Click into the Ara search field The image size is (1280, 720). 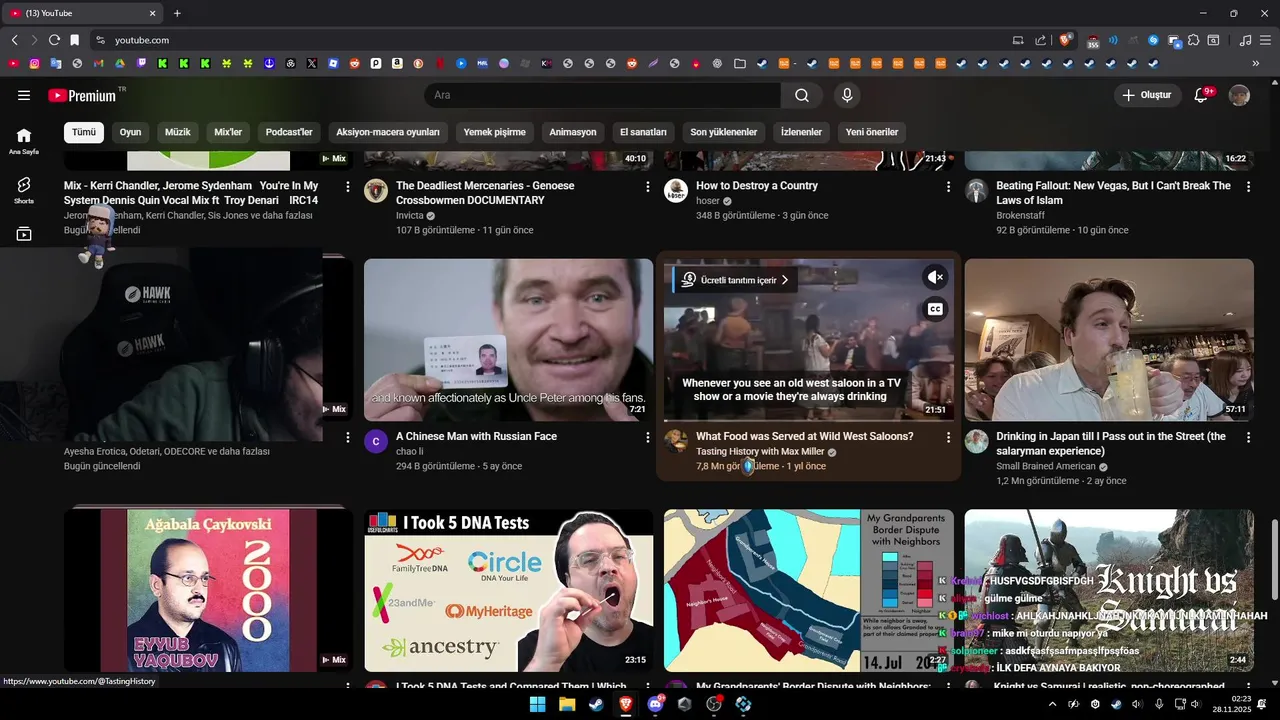tap(603, 95)
